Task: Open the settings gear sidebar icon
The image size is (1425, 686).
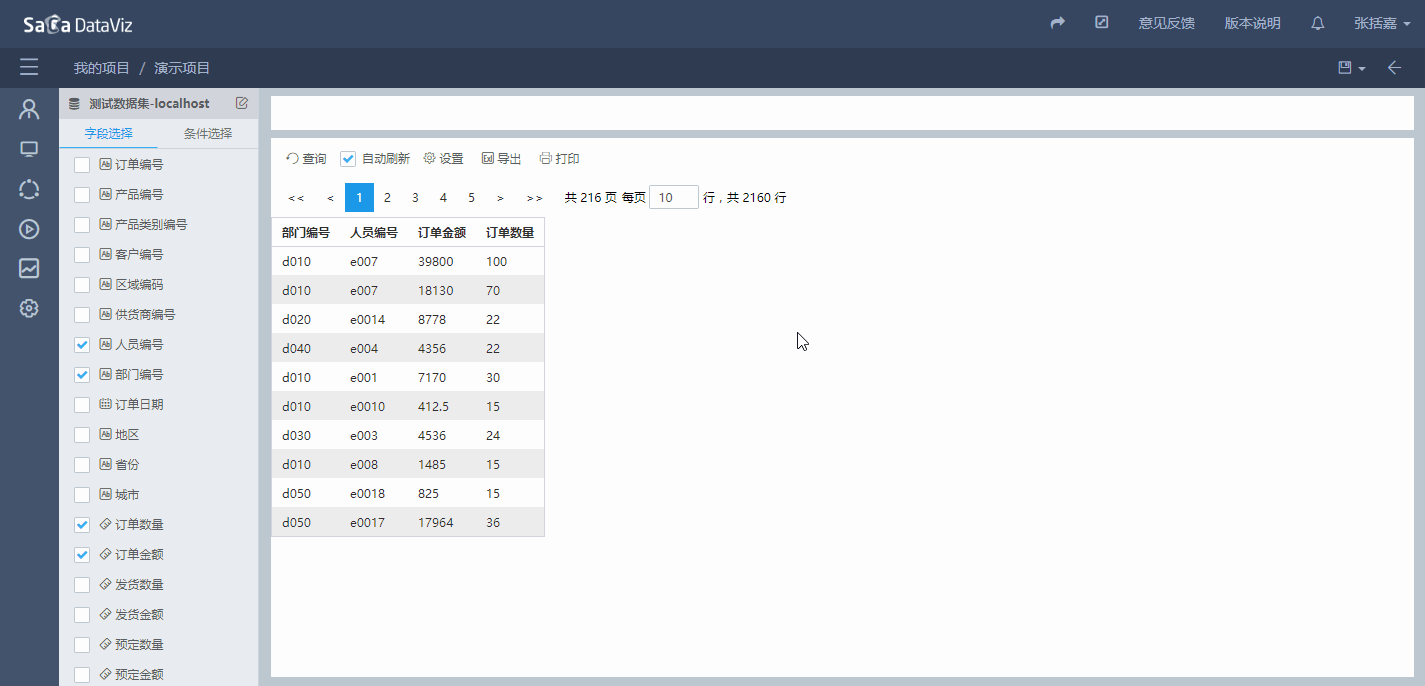Action: (x=29, y=308)
